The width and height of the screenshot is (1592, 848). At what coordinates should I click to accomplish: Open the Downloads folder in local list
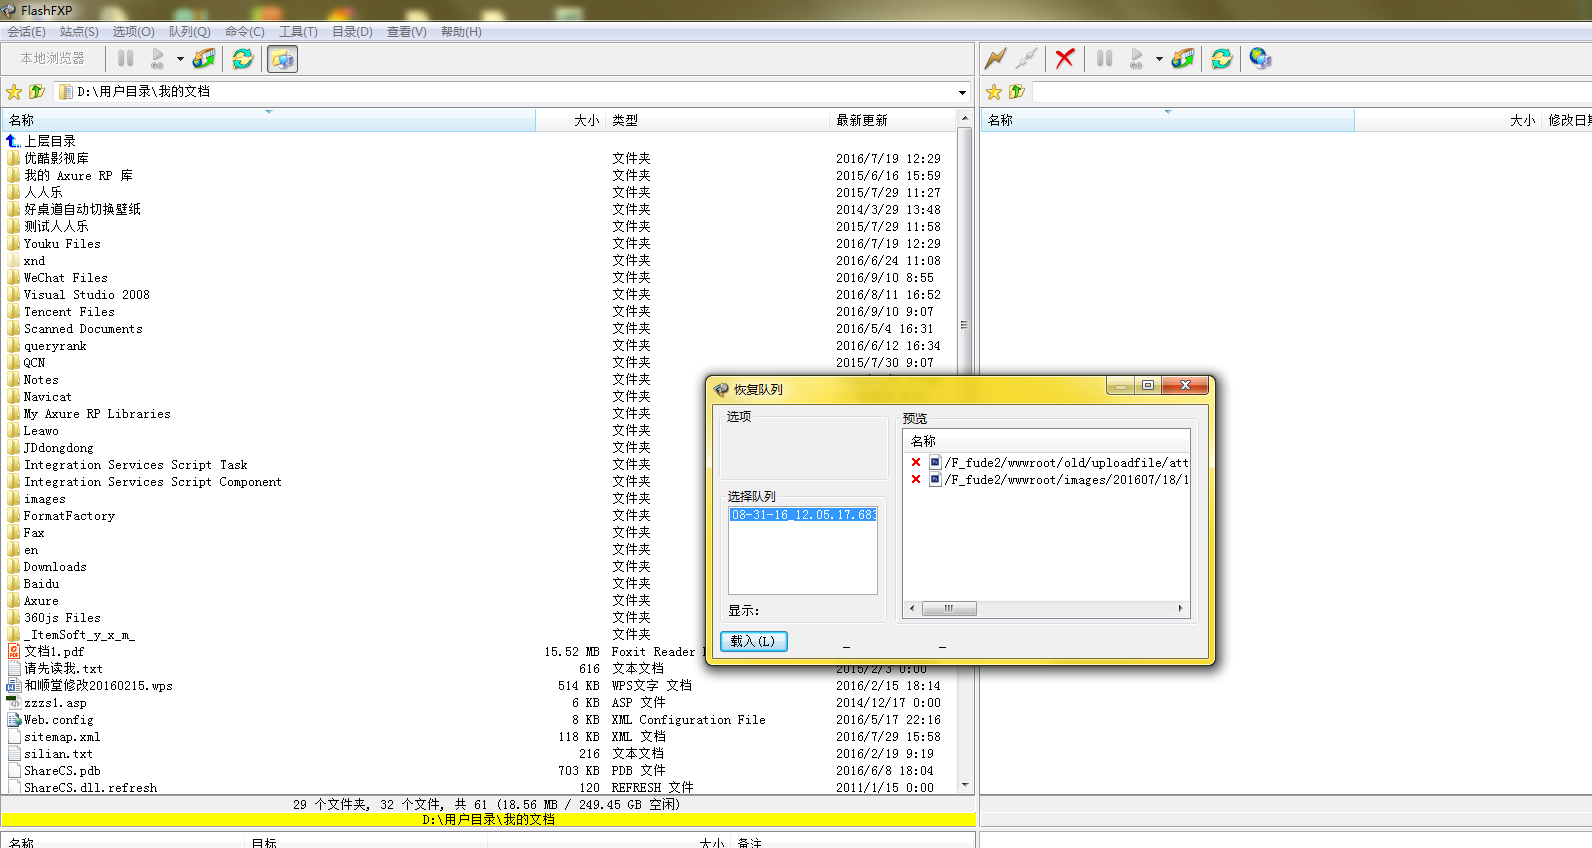coord(55,567)
